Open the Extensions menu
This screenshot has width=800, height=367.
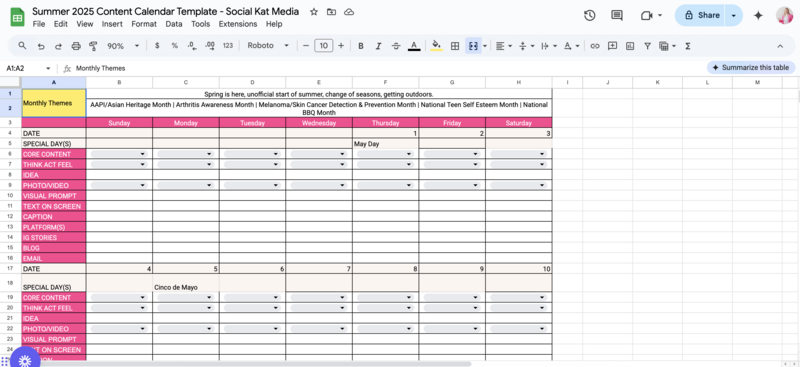[238, 24]
